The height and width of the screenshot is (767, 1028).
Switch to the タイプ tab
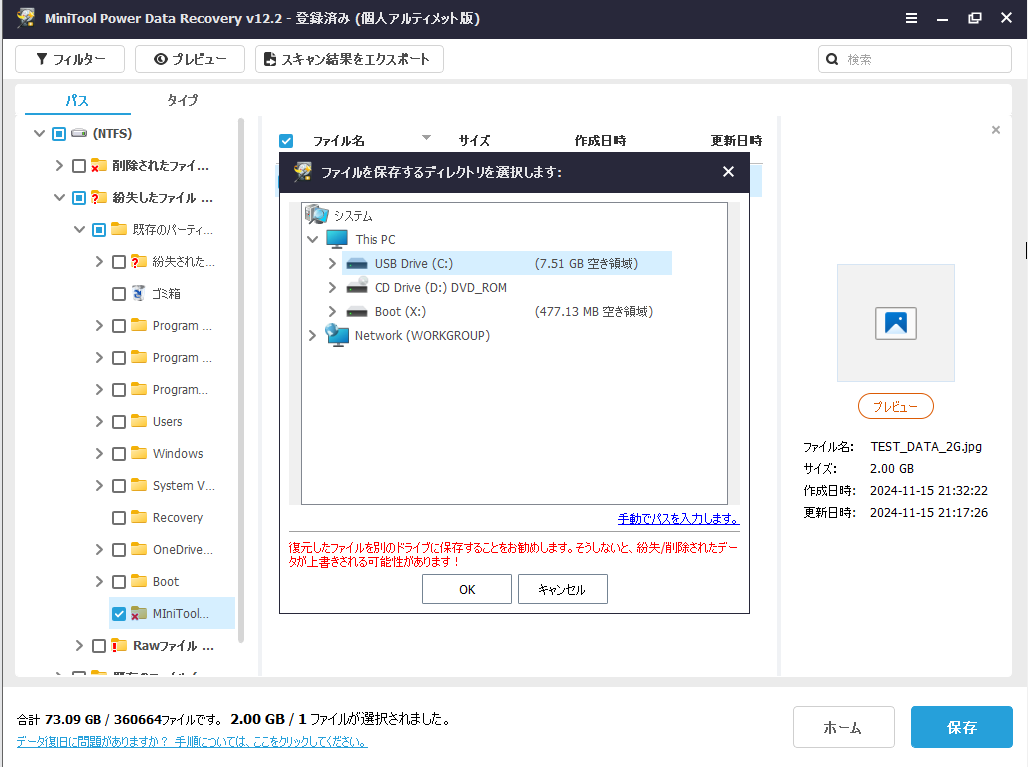point(182,100)
